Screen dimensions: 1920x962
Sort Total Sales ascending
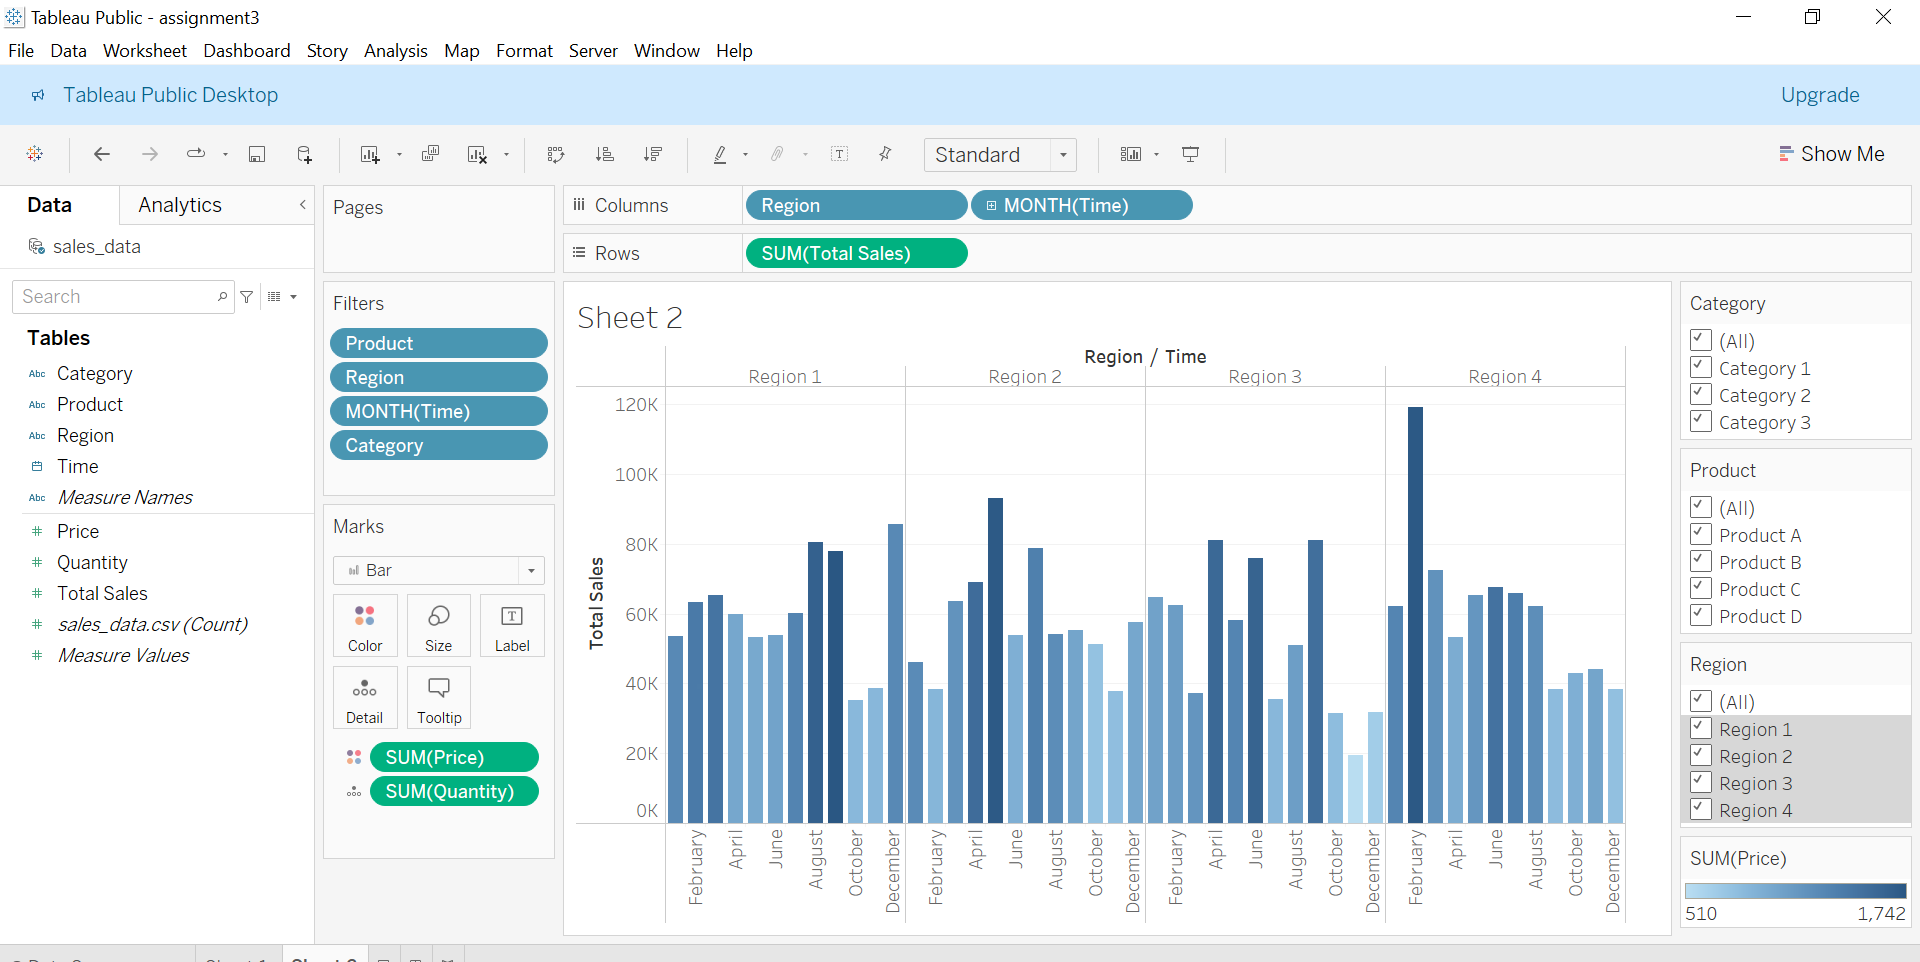[x=605, y=154]
